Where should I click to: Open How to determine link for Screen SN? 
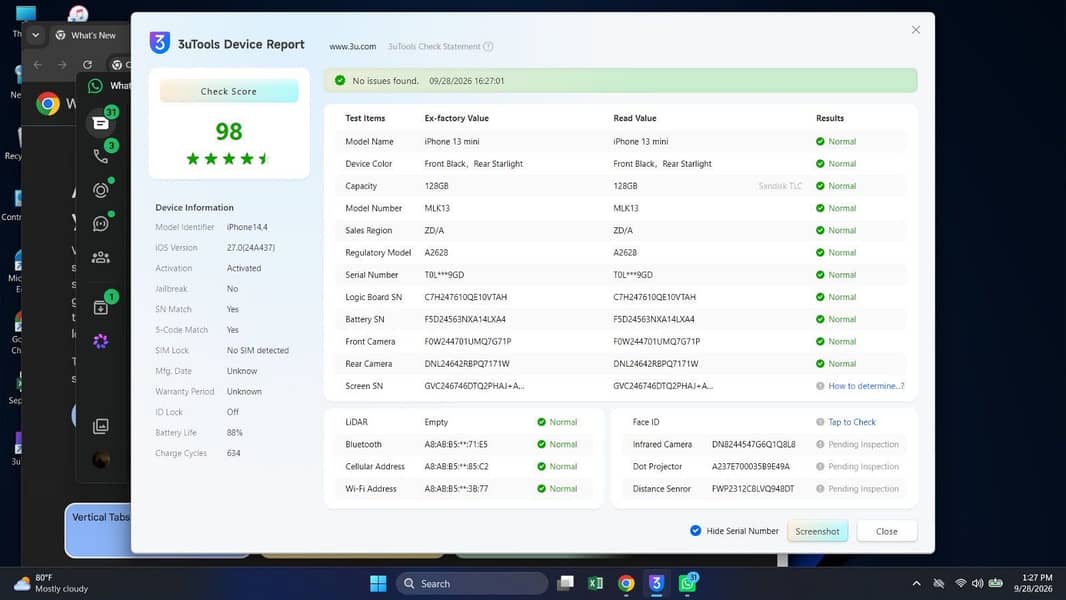pyautogui.click(x=866, y=386)
